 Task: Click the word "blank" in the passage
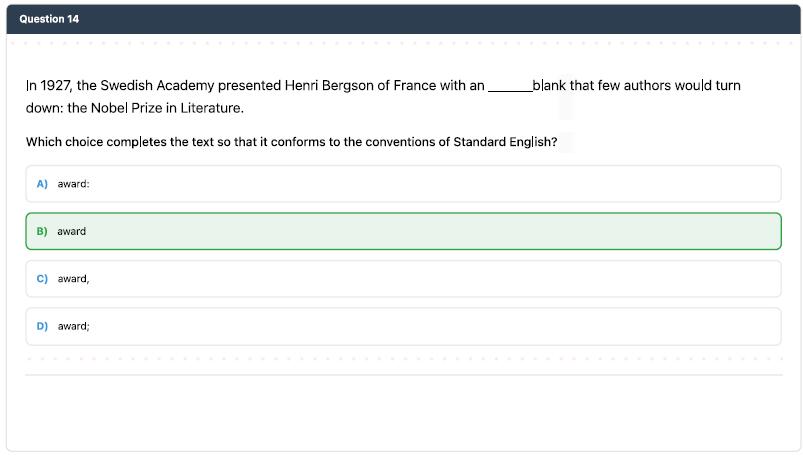point(549,86)
